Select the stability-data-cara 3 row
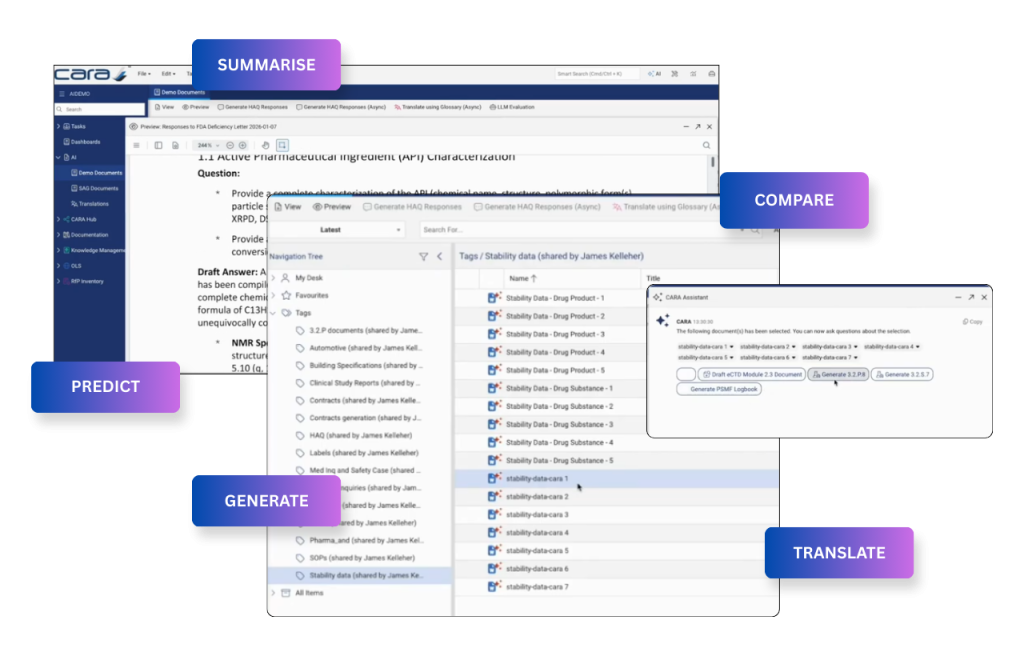The image size is (1024, 656). tap(537, 515)
